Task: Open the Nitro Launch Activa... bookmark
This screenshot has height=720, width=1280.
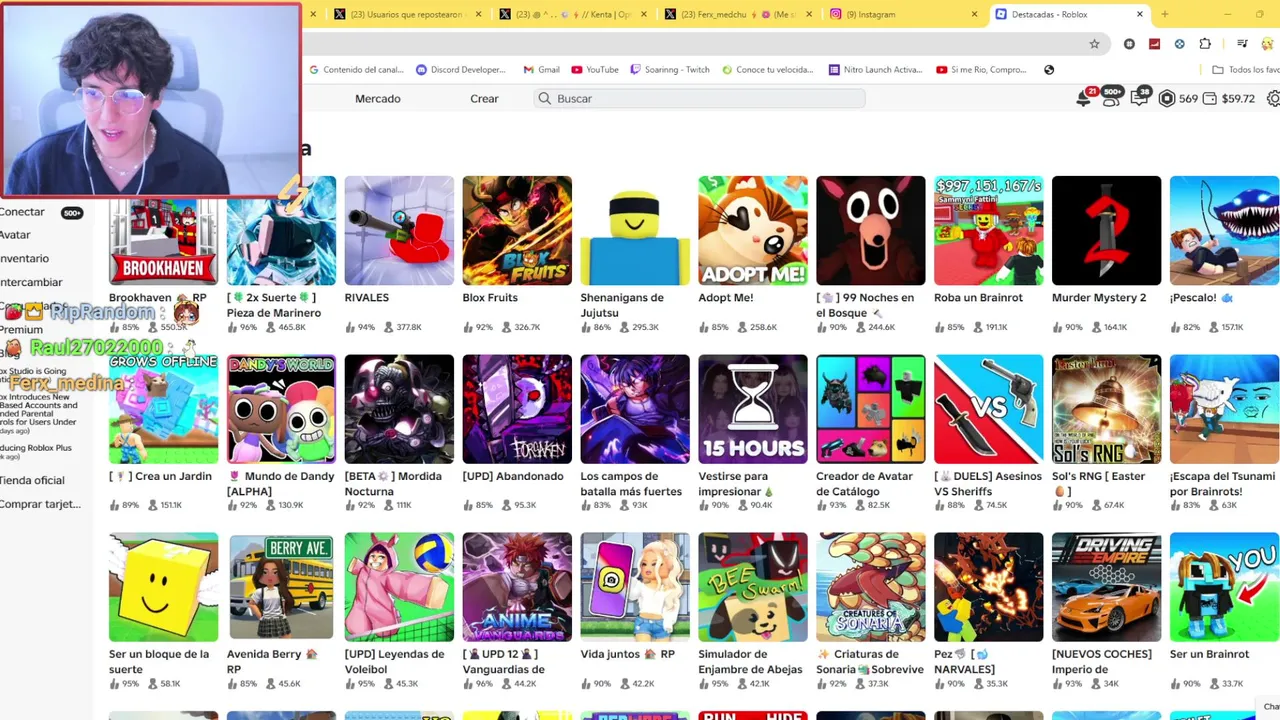Action: [x=875, y=70]
